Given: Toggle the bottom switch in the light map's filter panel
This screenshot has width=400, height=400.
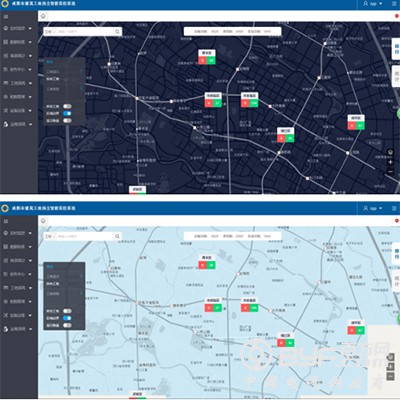Looking at the screenshot, I should pos(67,325).
